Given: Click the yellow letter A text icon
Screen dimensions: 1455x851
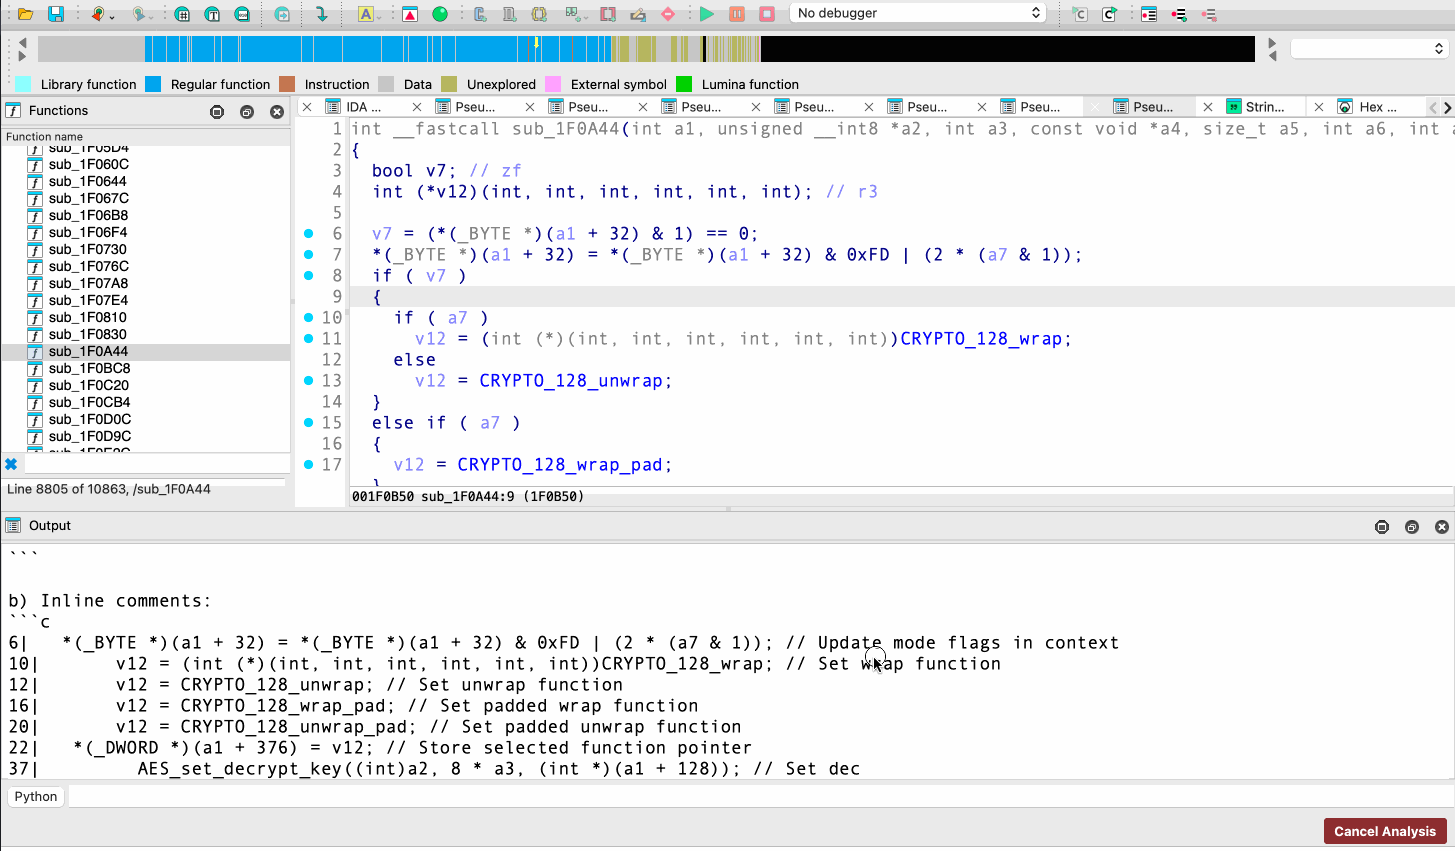Looking at the screenshot, I should coord(365,14).
